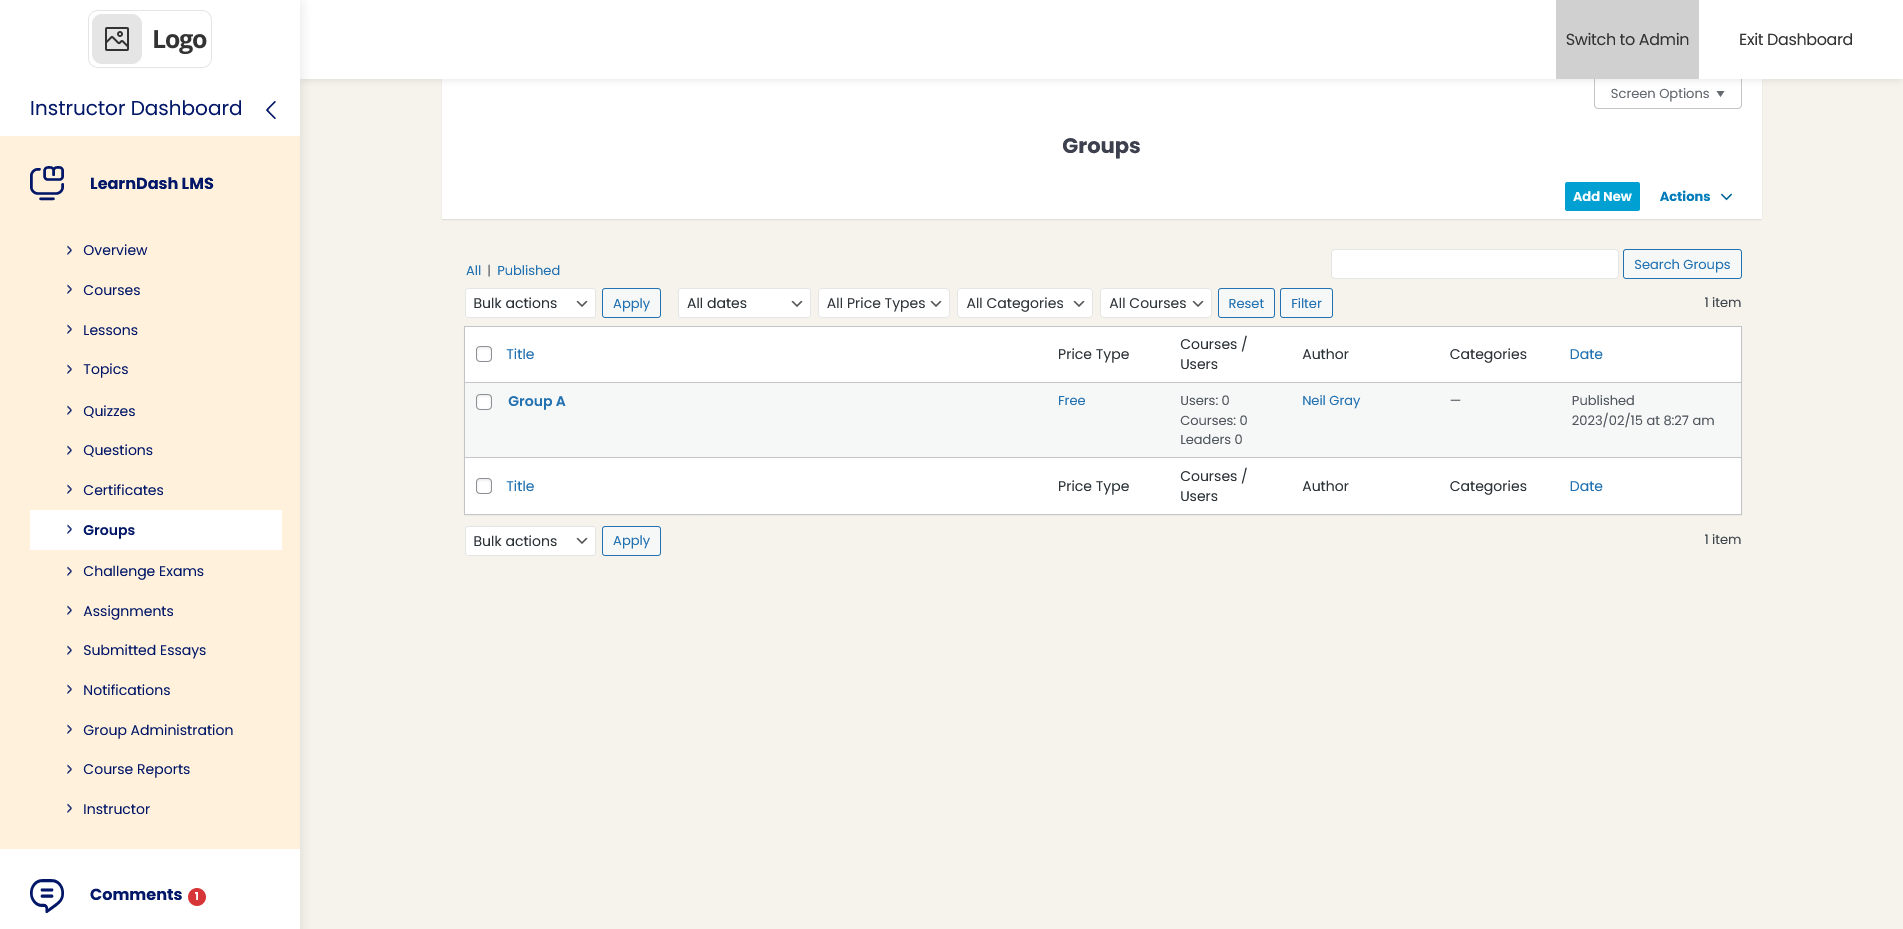Open the Actions dropdown menu
Viewport: 1903px width, 929px height.
[1695, 197]
